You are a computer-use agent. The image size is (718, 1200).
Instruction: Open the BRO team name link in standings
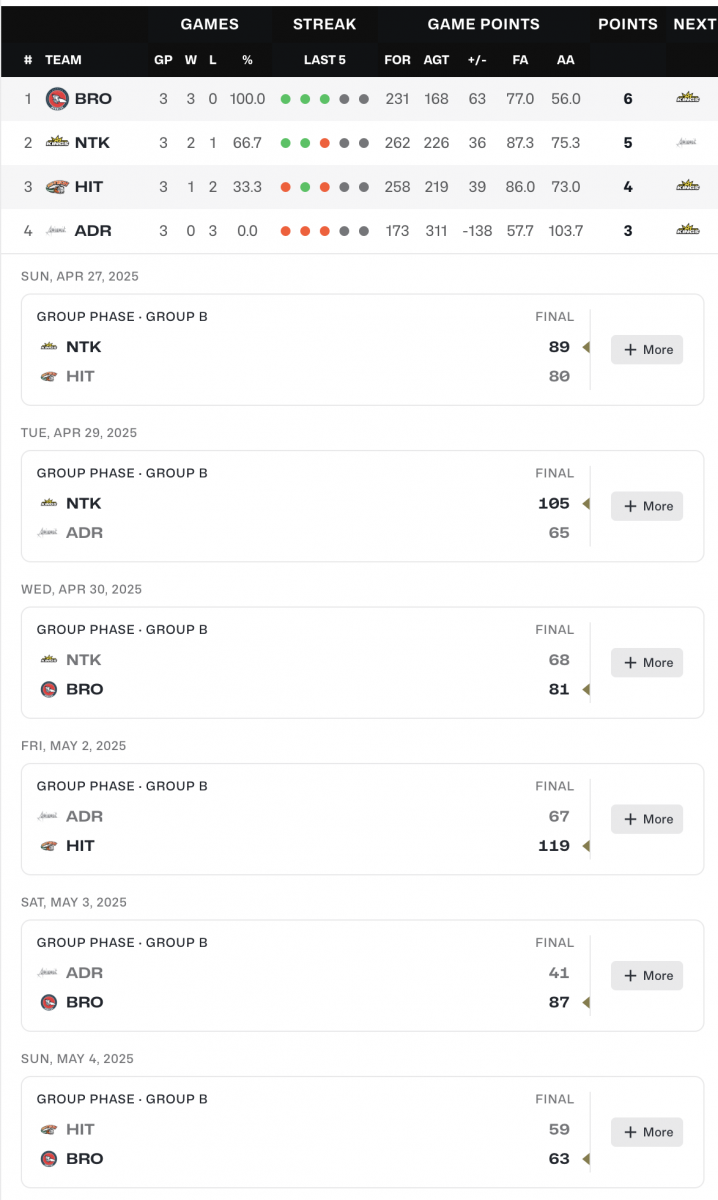[x=93, y=99]
